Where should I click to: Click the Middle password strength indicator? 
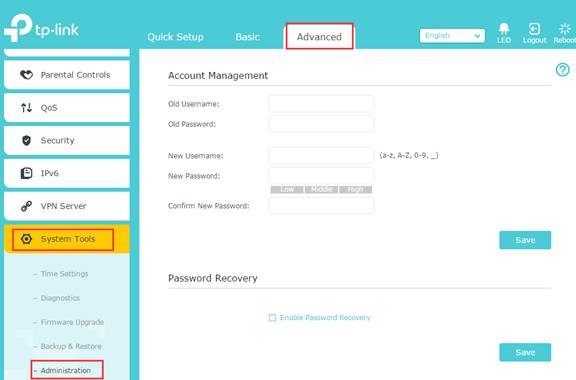pos(321,190)
